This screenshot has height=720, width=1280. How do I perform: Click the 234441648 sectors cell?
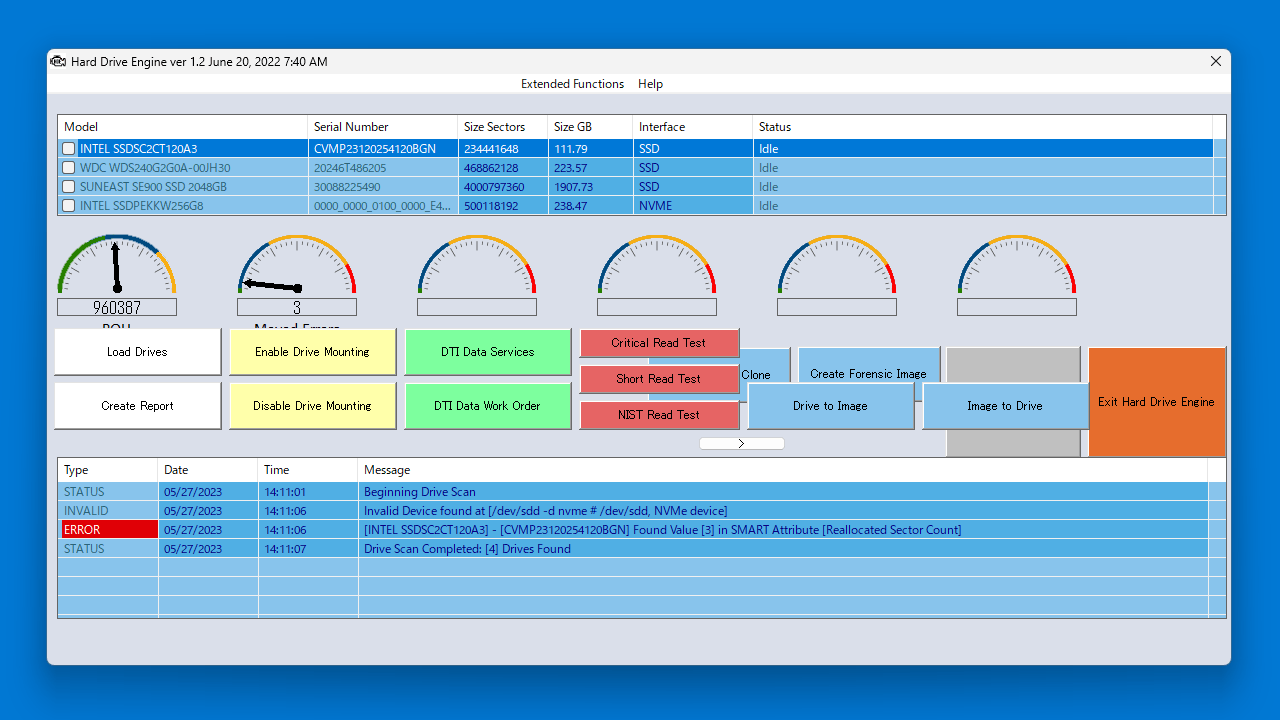point(502,149)
